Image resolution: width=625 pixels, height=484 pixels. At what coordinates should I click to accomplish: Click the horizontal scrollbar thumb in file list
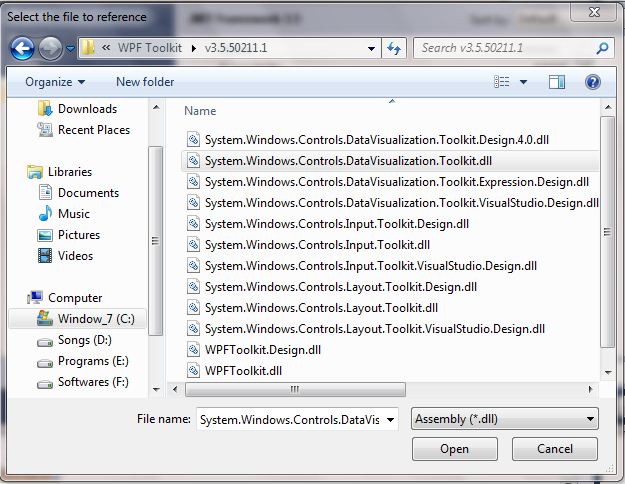point(295,389)
